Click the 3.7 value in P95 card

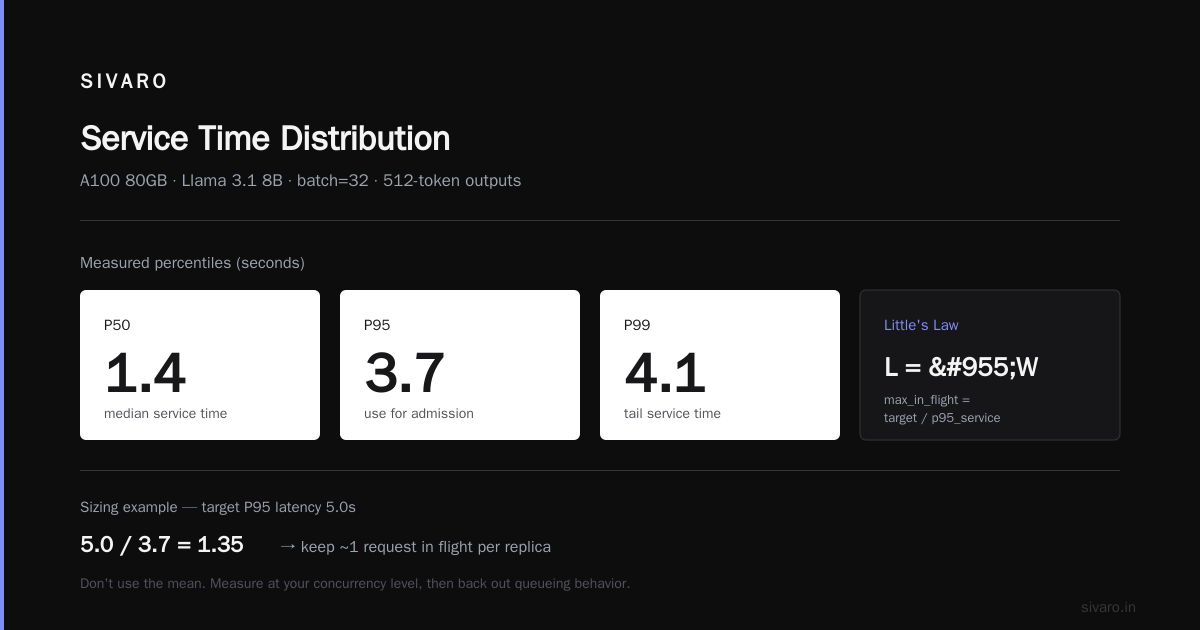(404, 373)
